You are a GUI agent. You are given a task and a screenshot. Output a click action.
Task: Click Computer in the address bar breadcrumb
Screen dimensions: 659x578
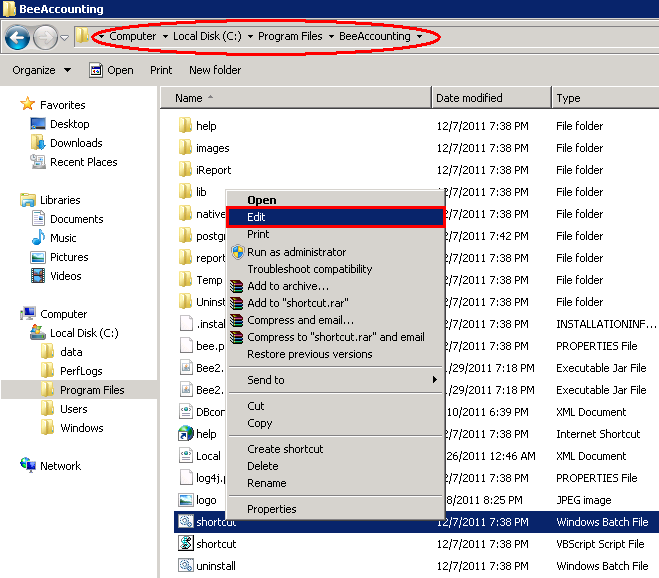pyautogui.click(x=132, y=36)
